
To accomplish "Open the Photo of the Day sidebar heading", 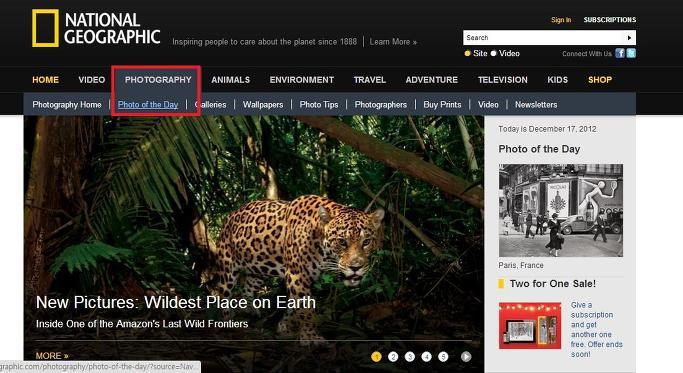I will [539, 149].
